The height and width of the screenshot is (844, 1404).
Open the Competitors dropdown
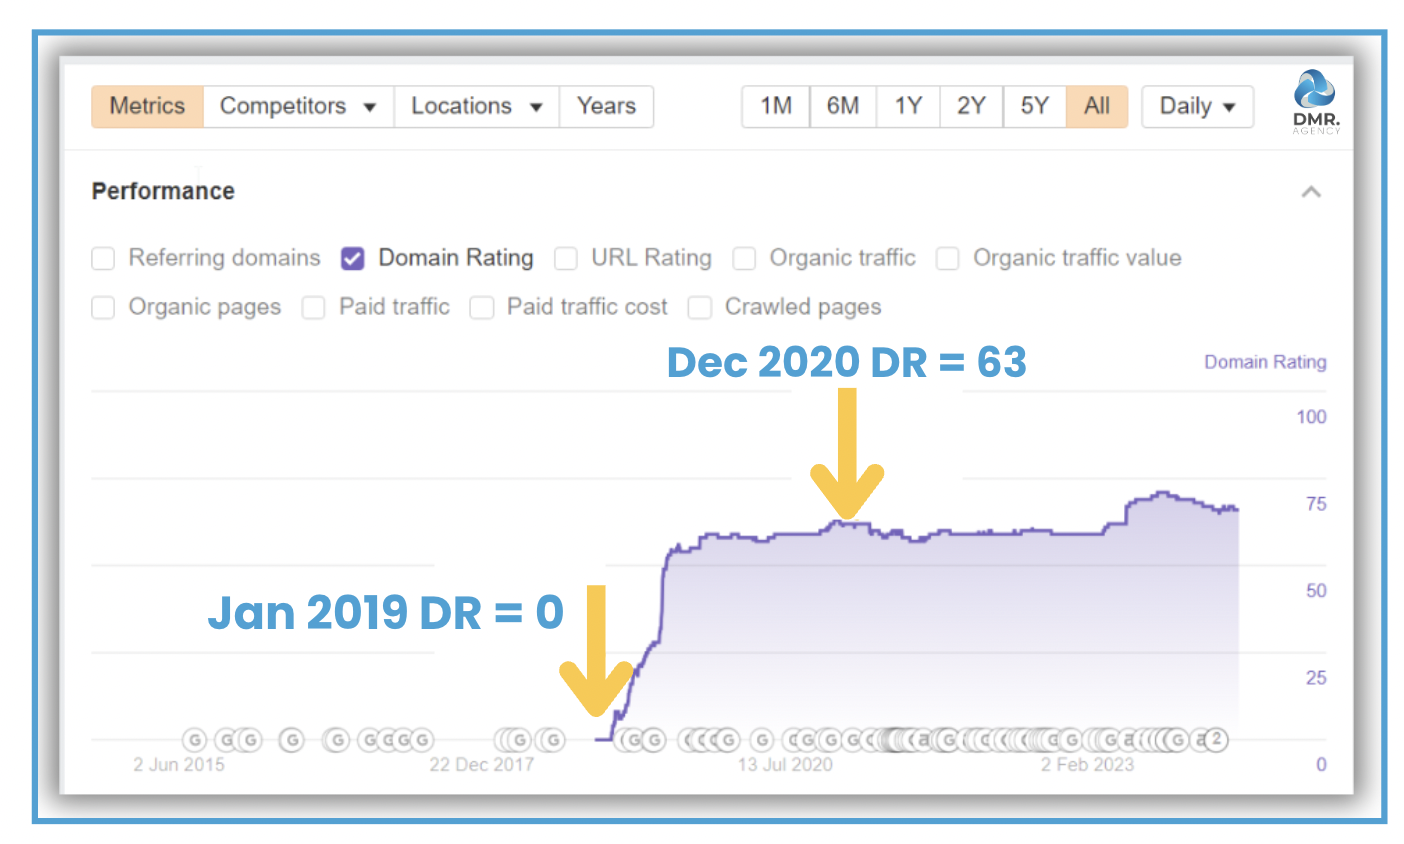[297, 107]
